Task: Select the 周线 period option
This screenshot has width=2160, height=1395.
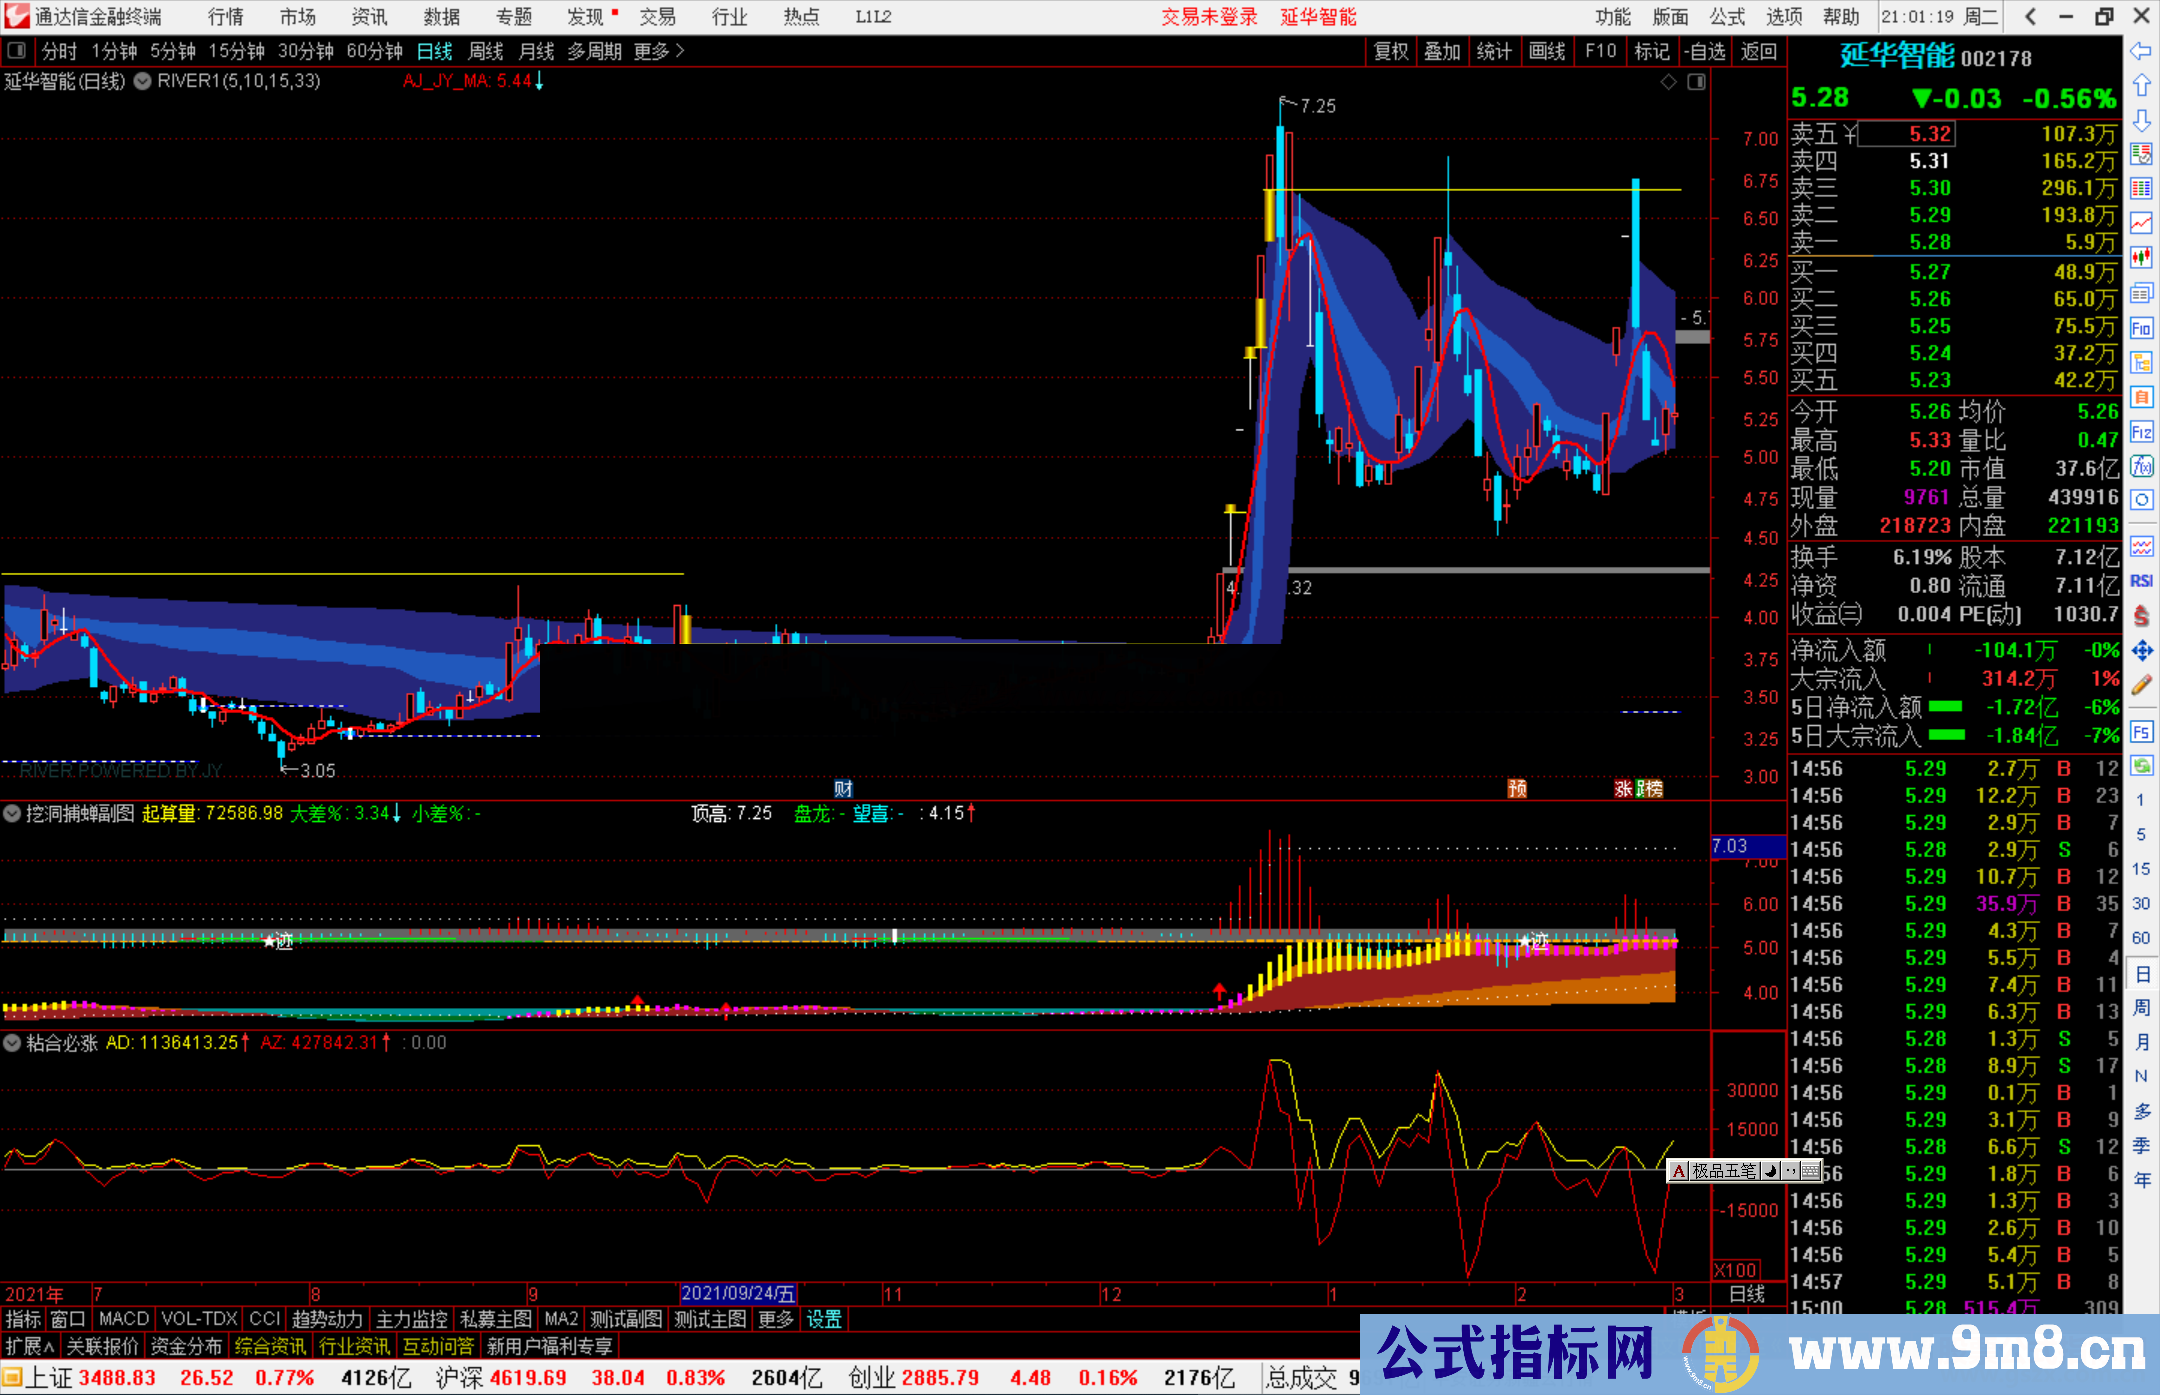Action: pyautogui.click(x=486, y=51)
